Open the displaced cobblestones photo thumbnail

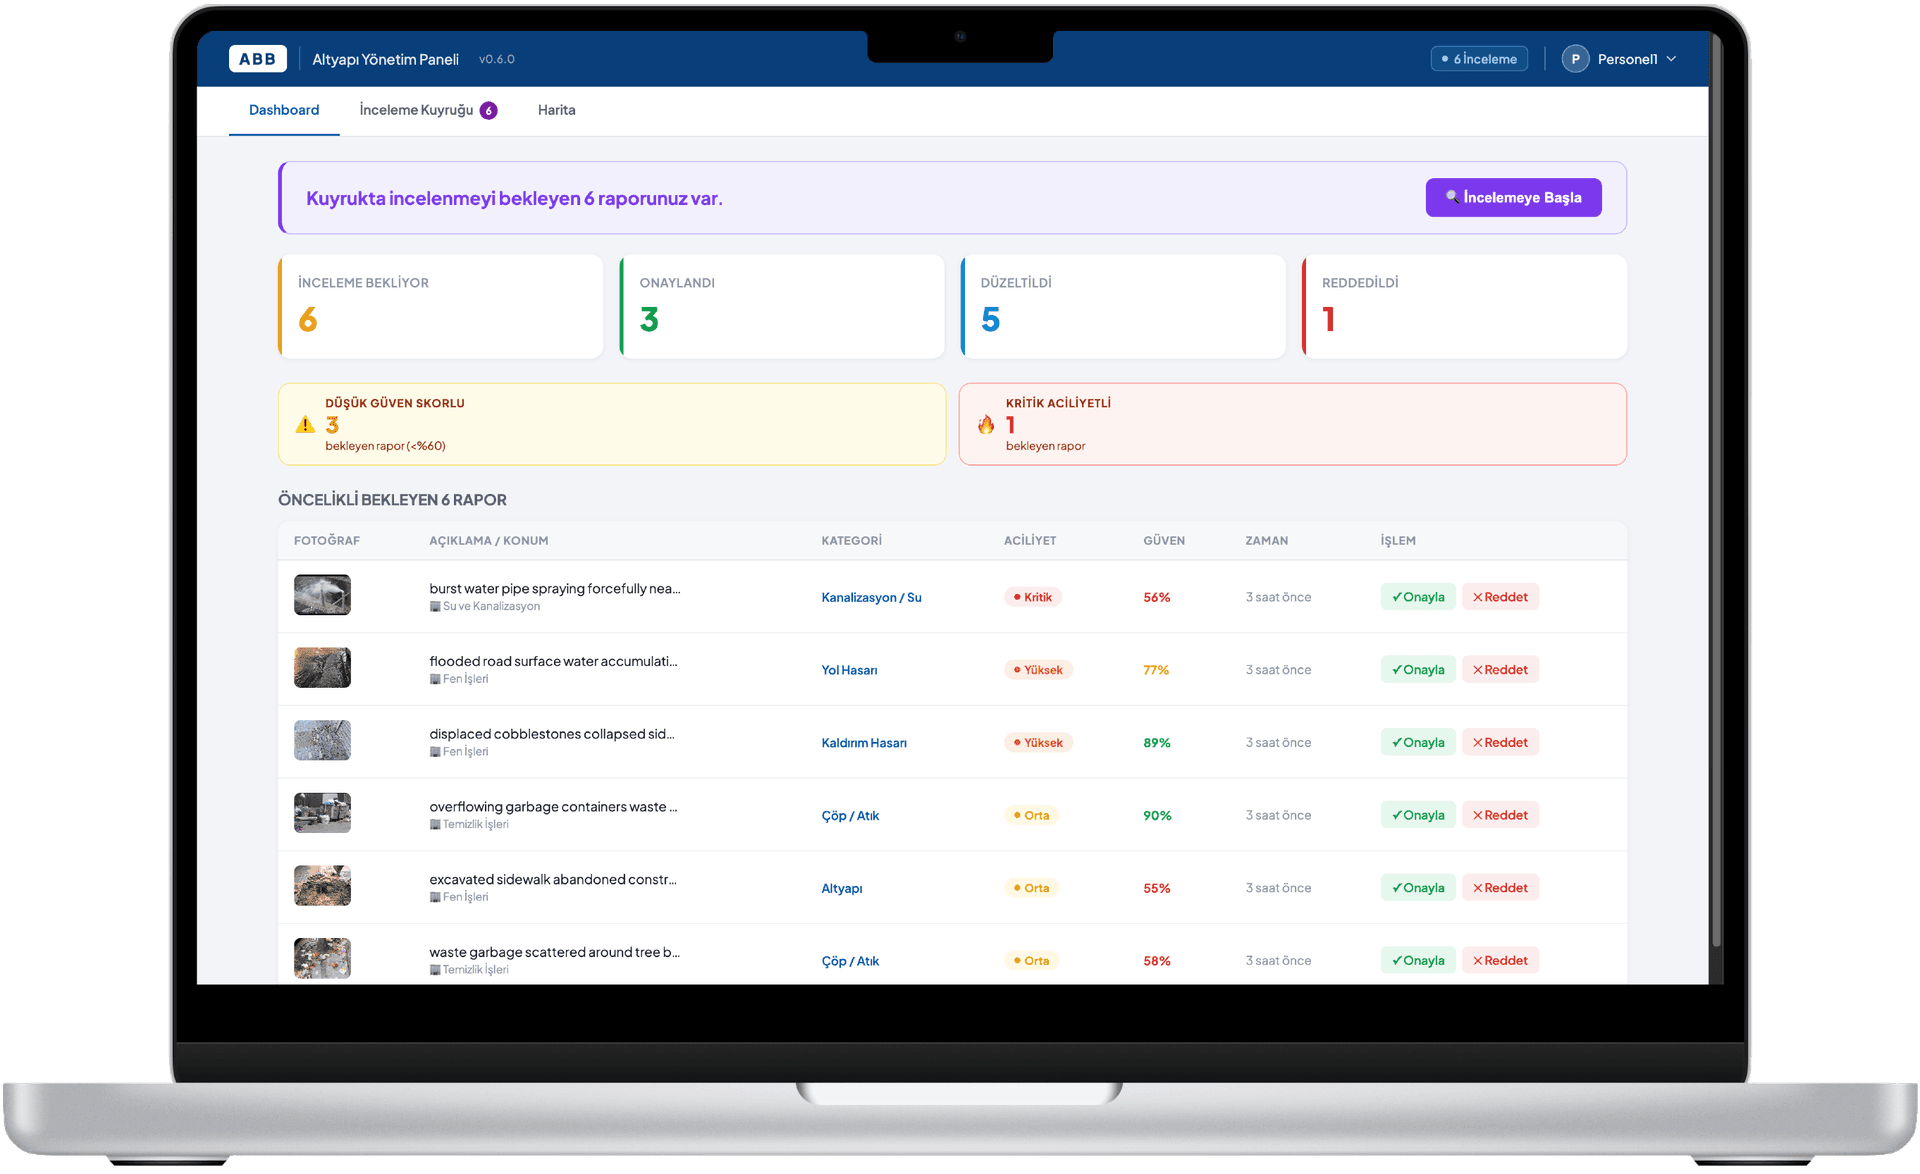[x=322, y=740]
